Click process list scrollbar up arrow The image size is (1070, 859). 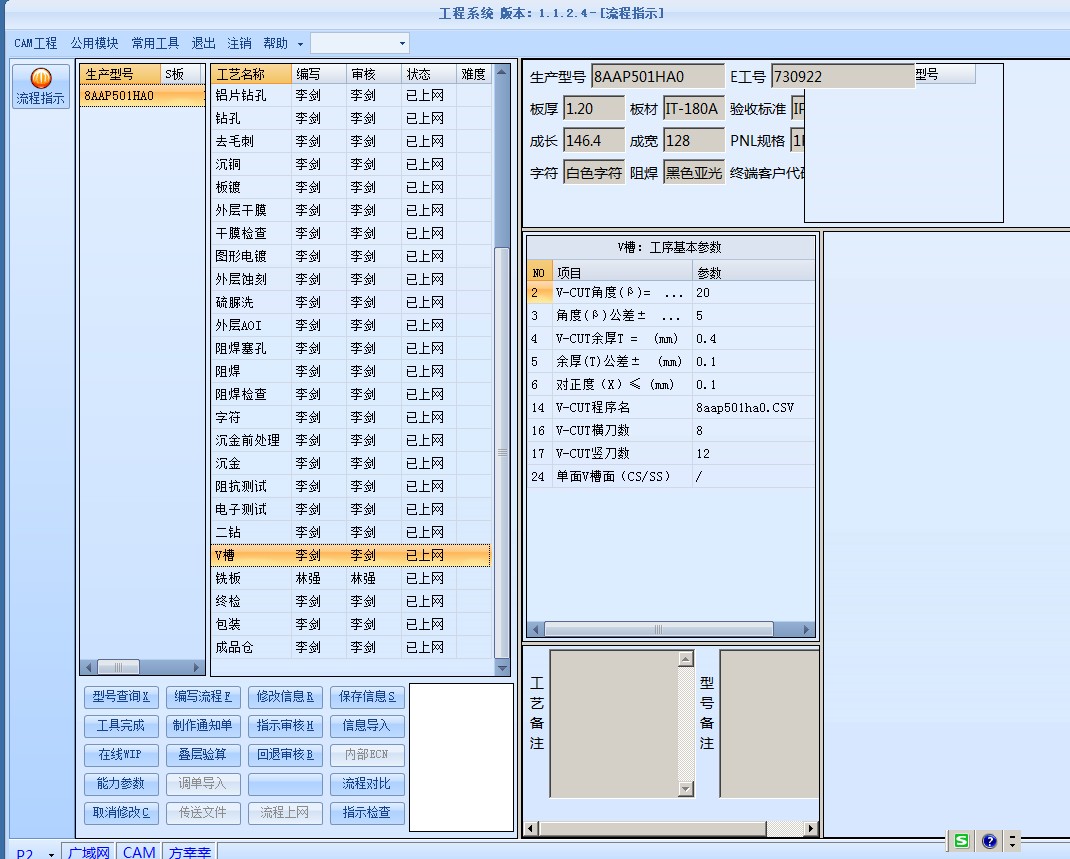pos(502,72)
